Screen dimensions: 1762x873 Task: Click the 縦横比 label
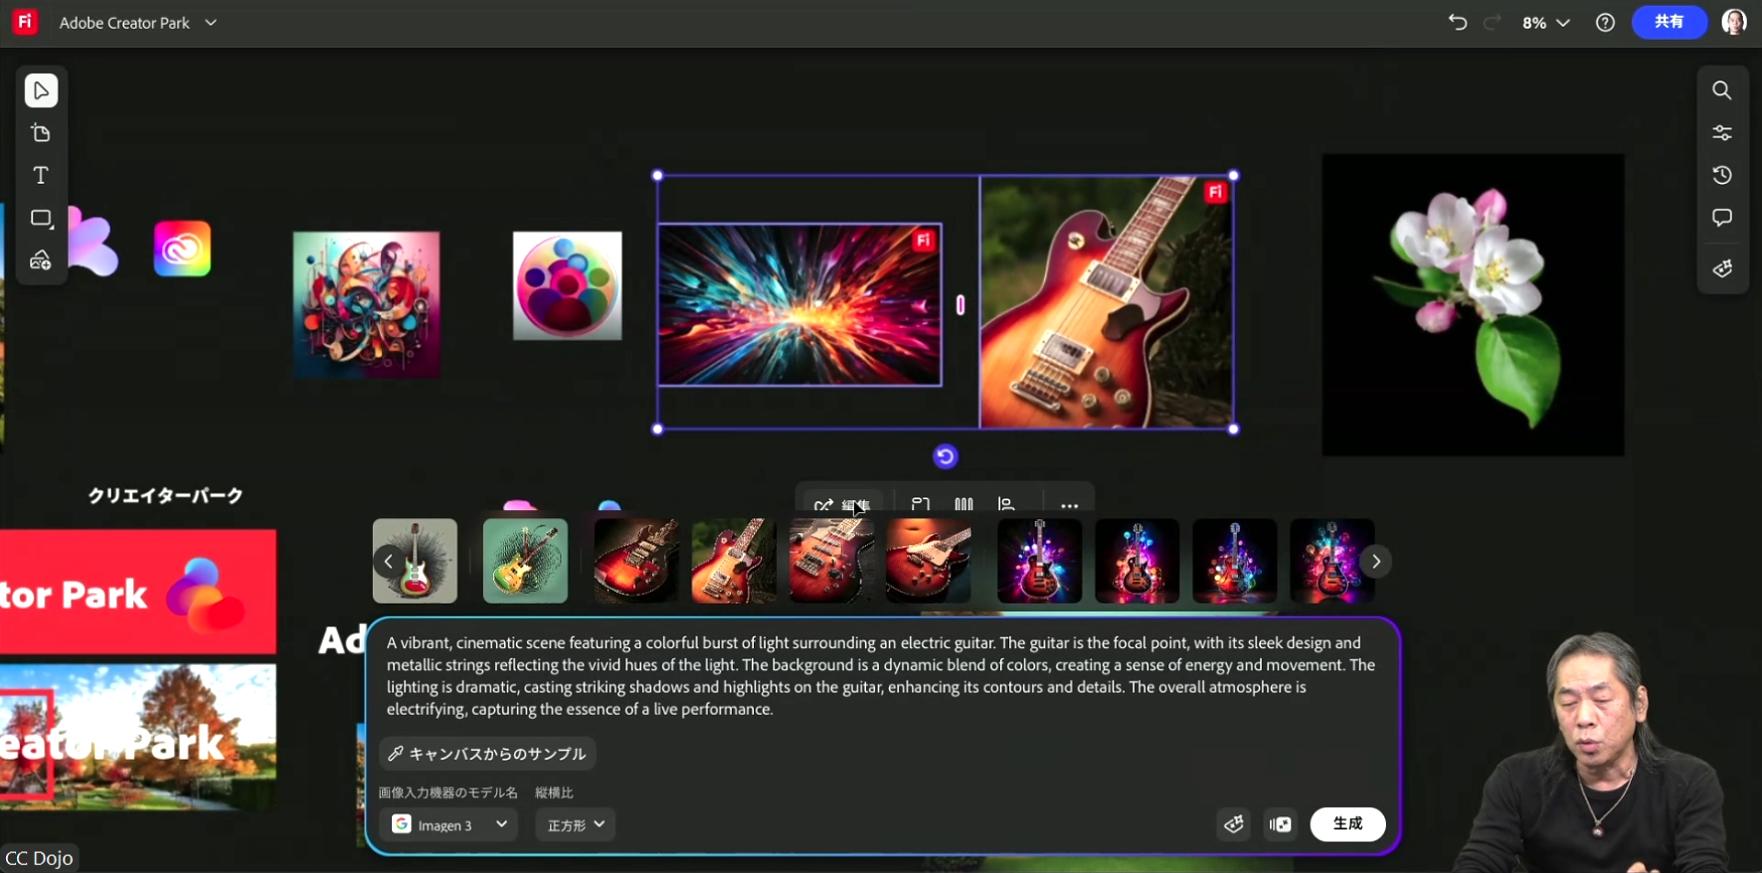(x=554, y=793)
